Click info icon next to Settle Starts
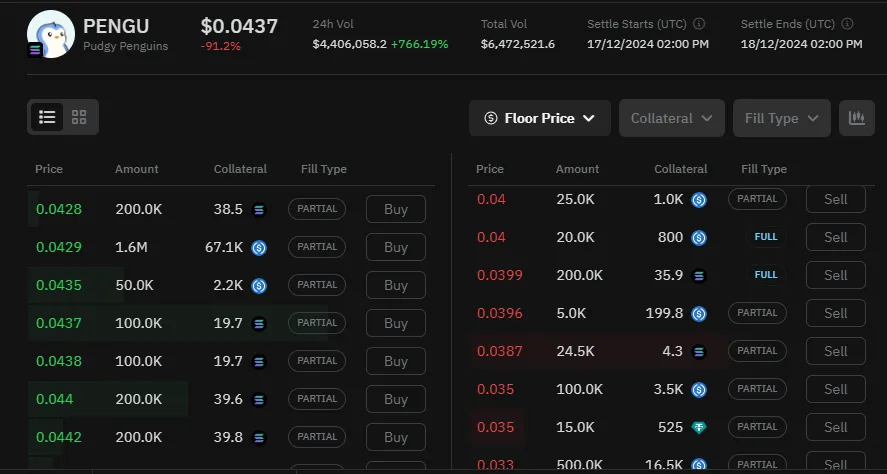Screen dimensions: 887x474 pos(699,24)
